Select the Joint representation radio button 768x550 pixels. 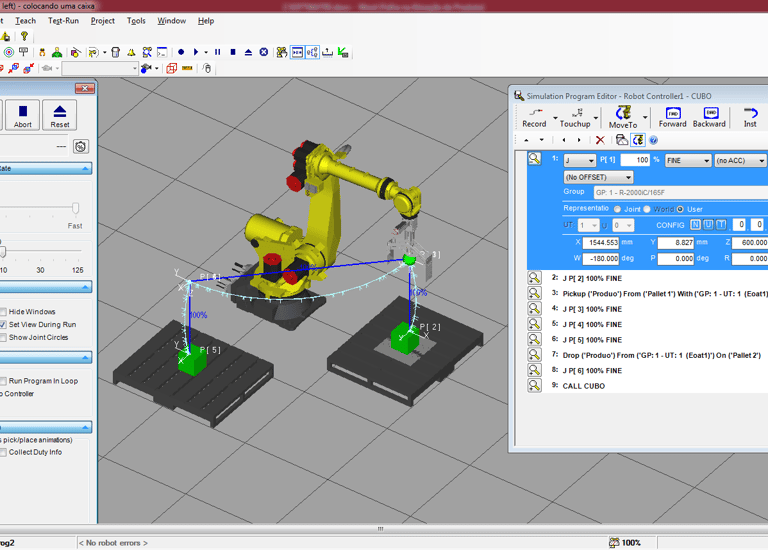tap(618, 209)
